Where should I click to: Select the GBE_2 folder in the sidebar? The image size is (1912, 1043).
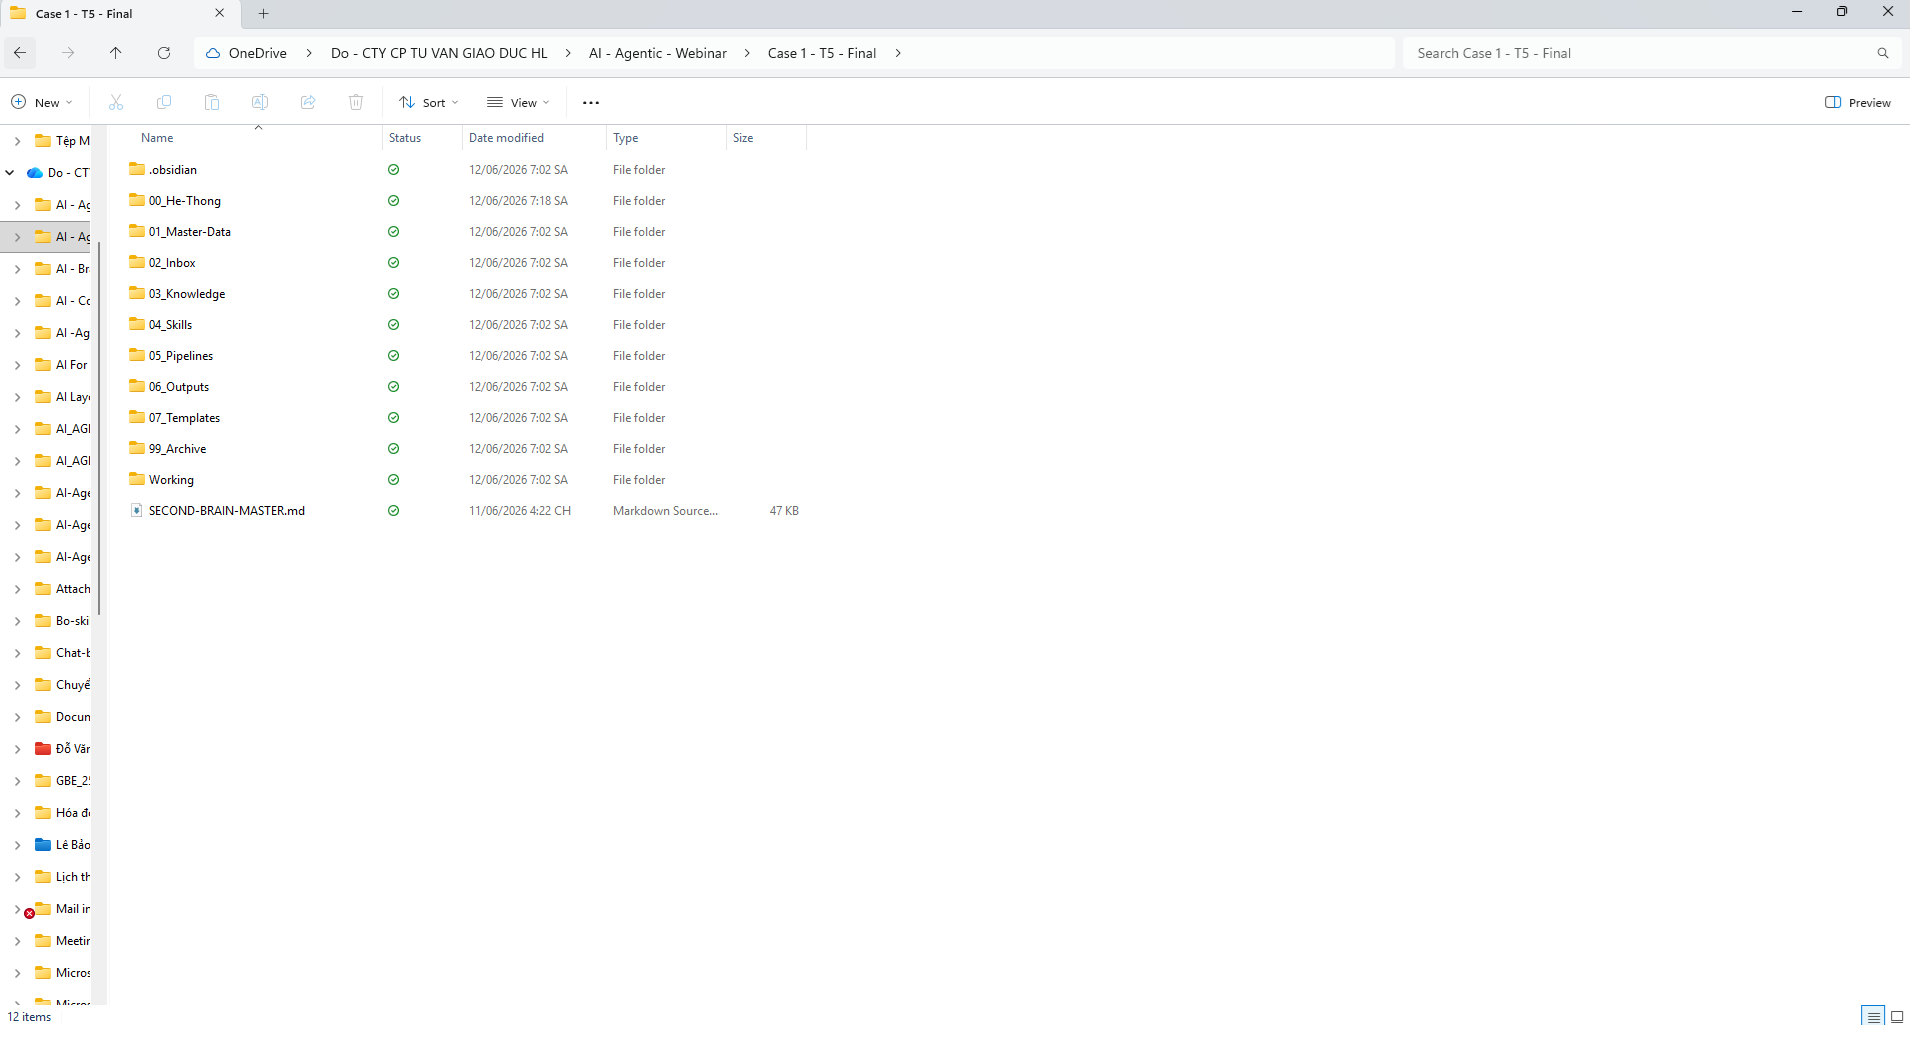point(62,780)
